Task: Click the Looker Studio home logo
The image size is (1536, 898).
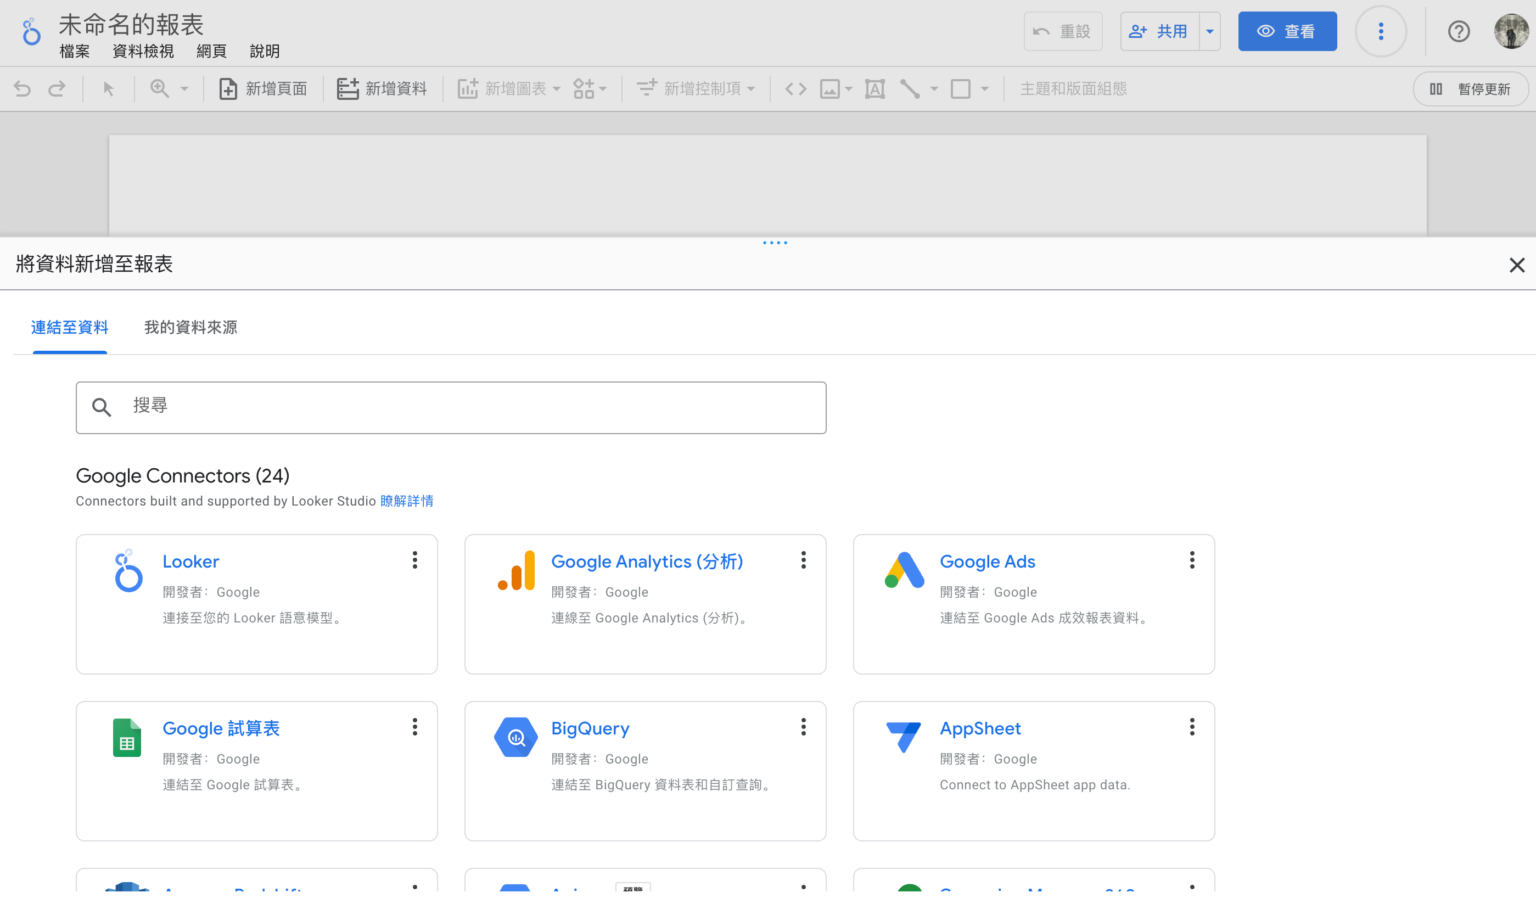Action: pyautogui.click(x=31, y=32)
